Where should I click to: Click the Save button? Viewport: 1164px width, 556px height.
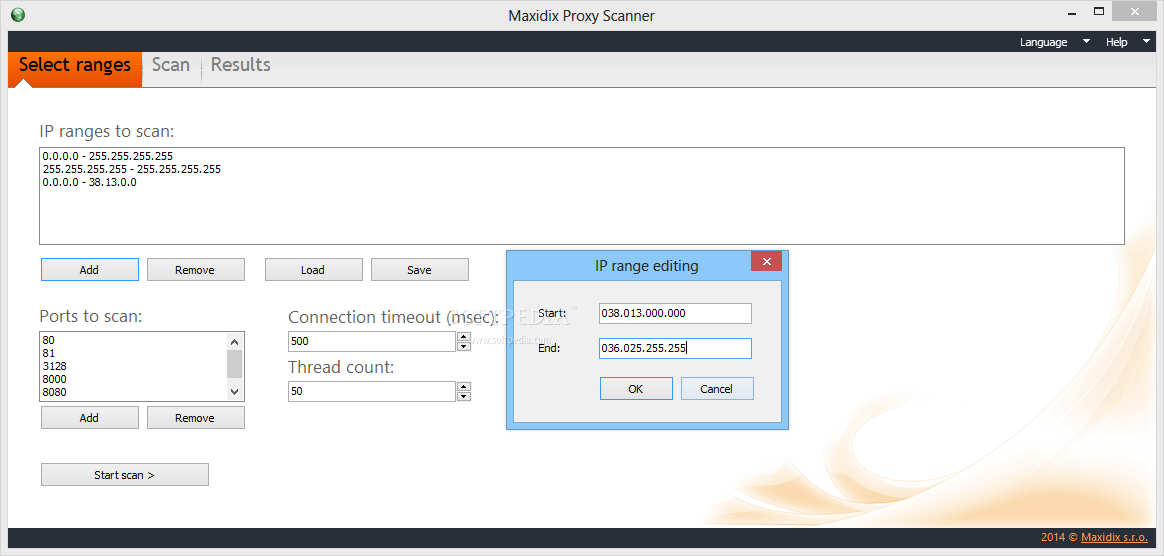point(419,270)
